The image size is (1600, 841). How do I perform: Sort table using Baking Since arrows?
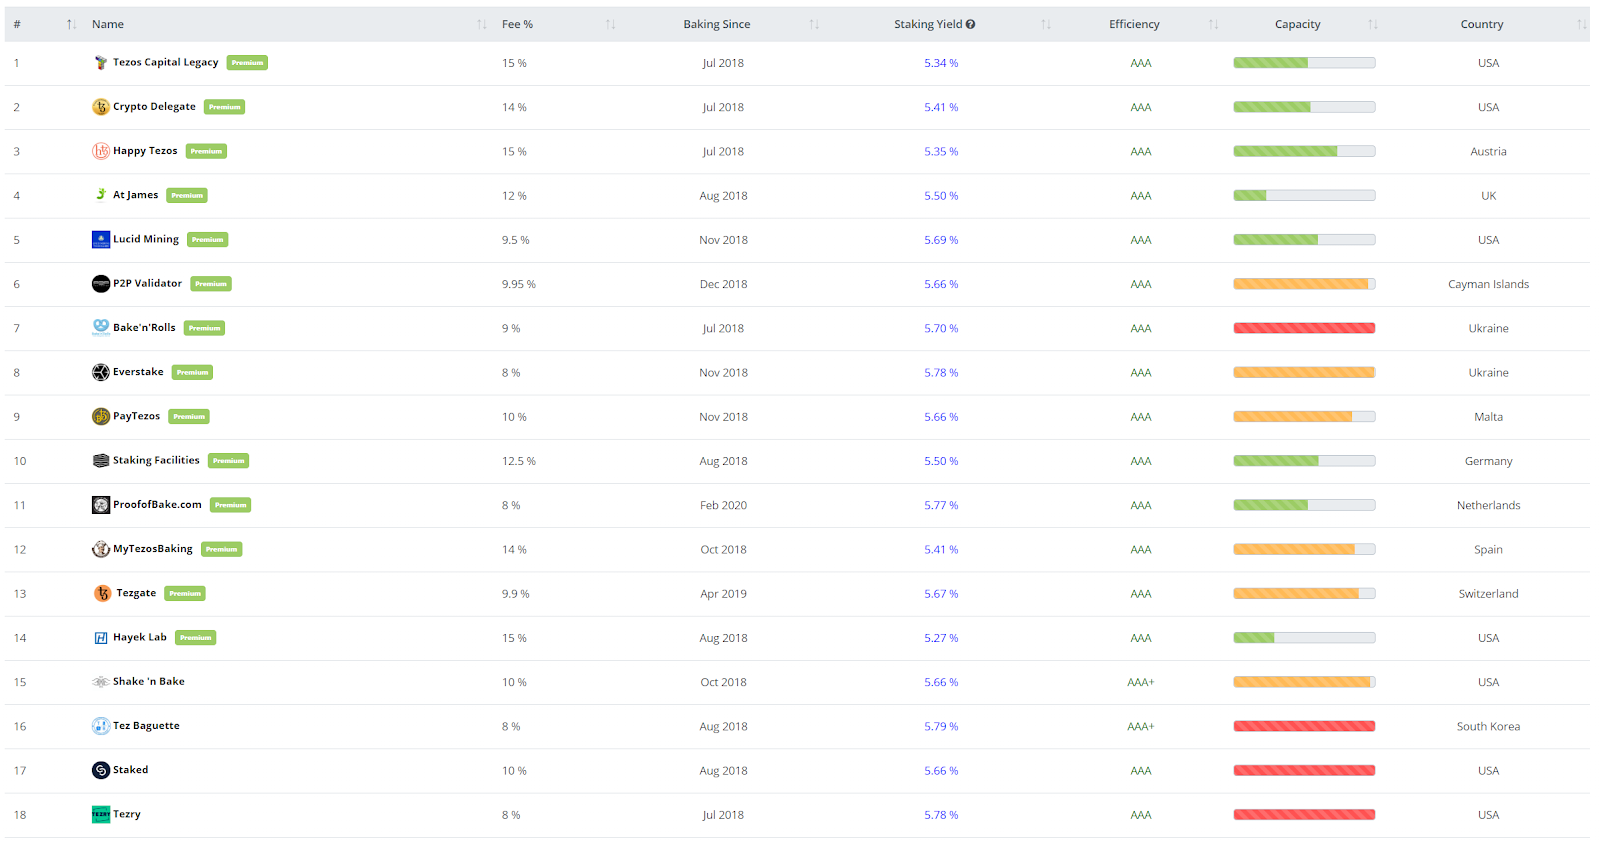[814, 24]
